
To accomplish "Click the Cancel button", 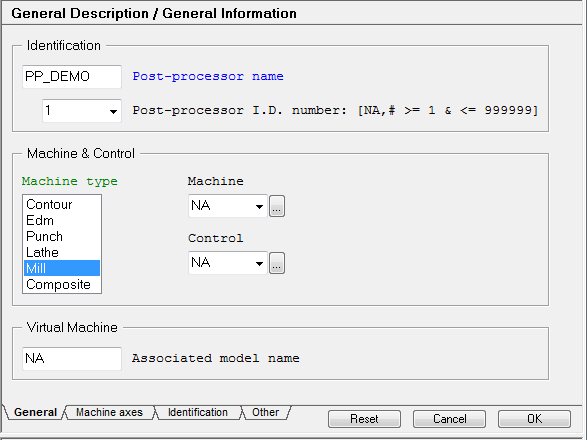I will pos(449,419).
